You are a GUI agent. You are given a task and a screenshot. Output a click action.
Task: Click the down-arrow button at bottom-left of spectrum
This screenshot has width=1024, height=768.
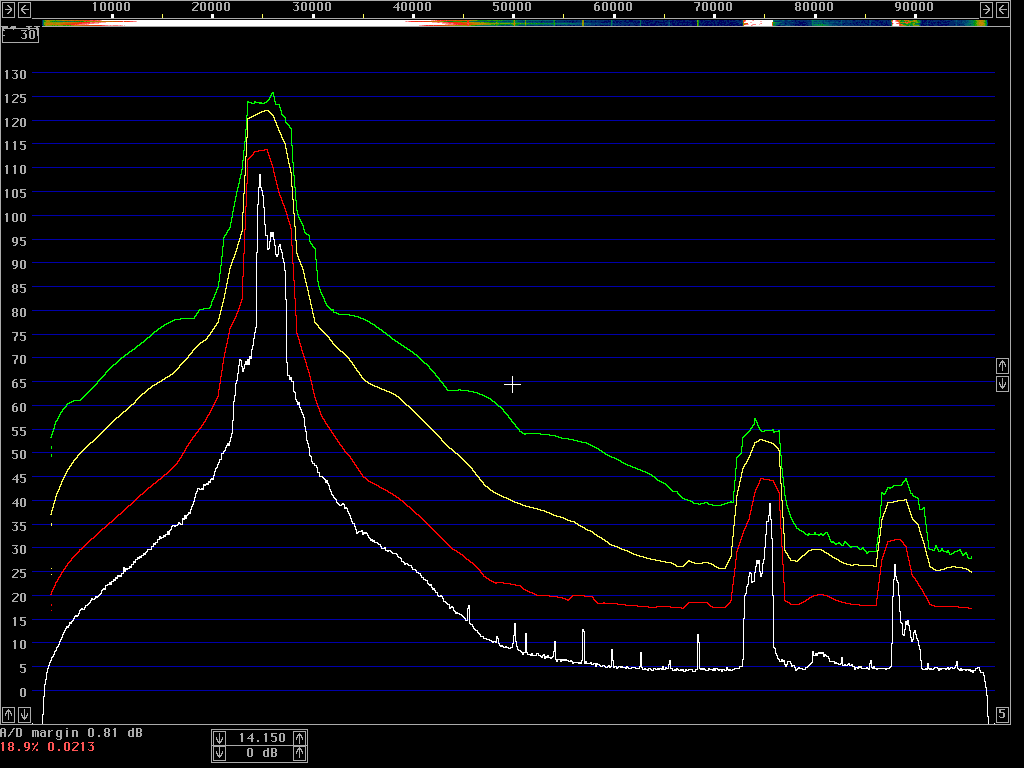24,714
